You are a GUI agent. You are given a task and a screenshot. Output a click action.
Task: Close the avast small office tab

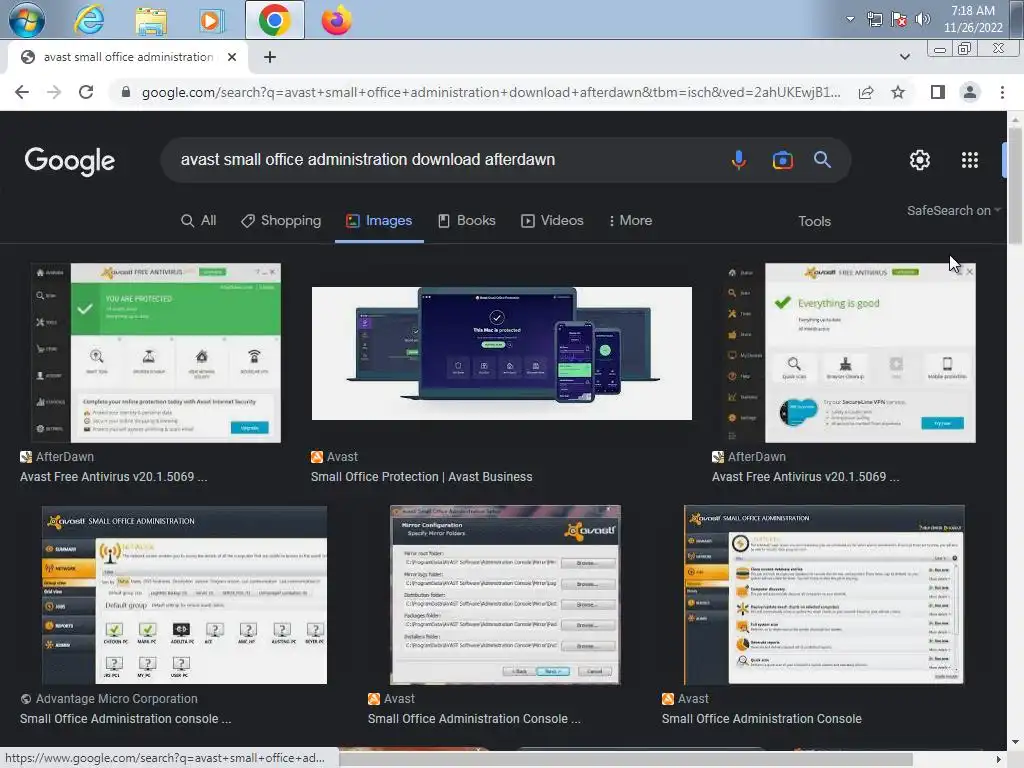point(232,57)
